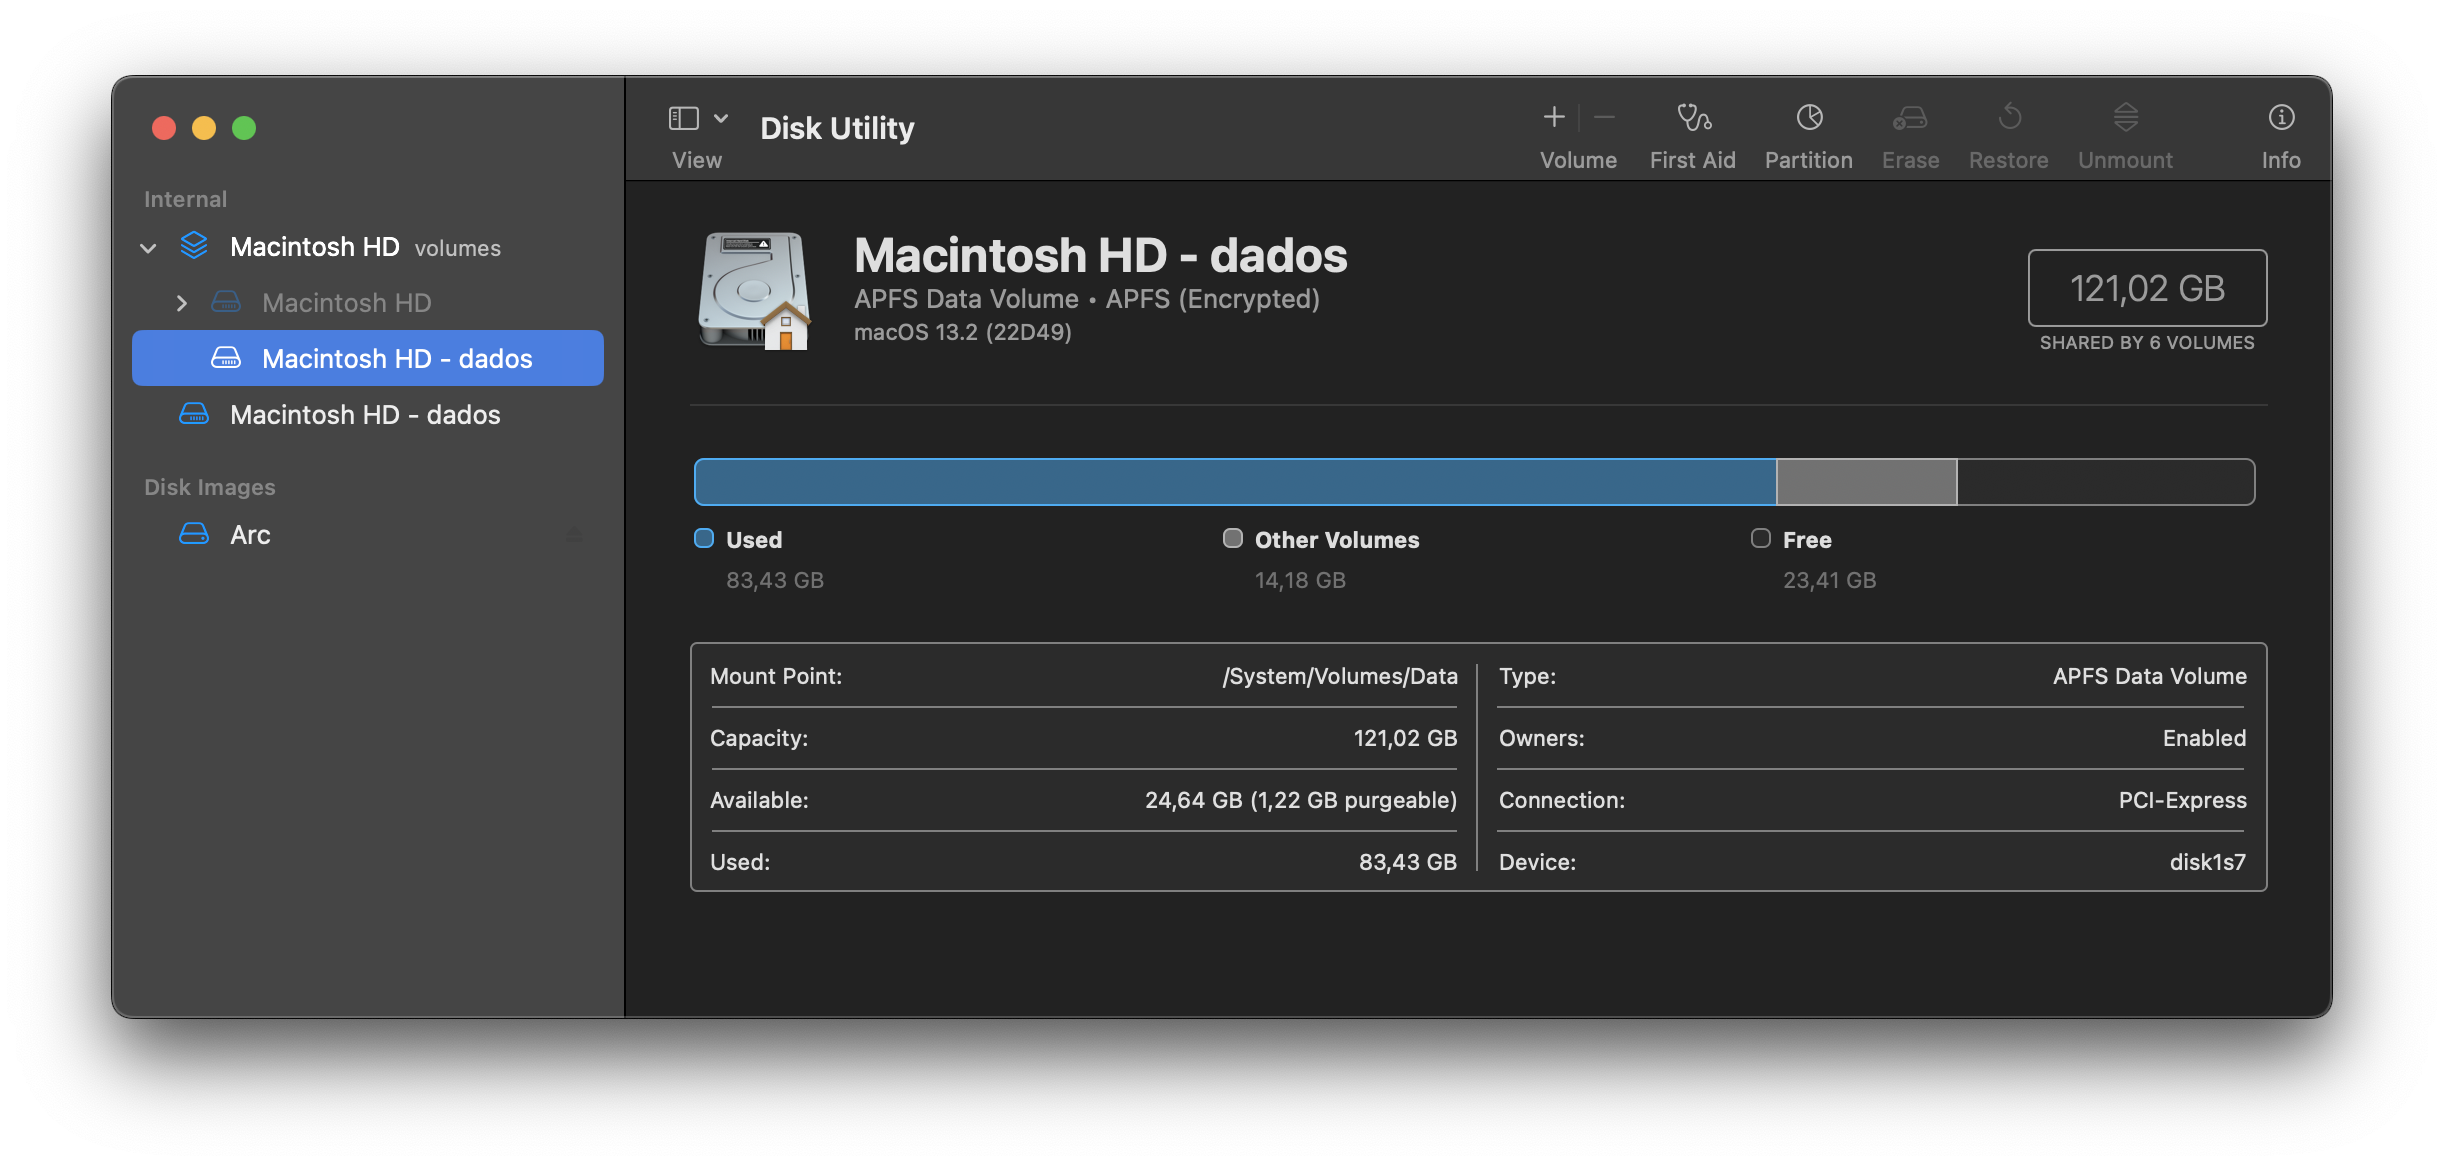The width and height of the screenshot is (2444, 1166).
Task: Click the blue Used legend swatch
Action: pyautogui.click(x=704, y=539)
